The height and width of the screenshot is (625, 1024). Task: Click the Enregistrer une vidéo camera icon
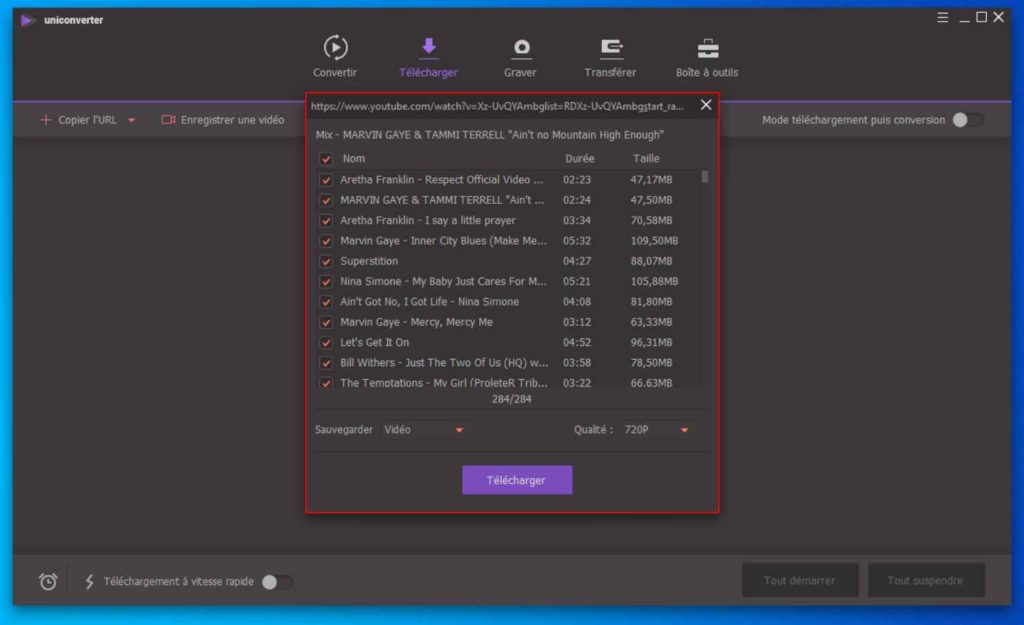(x=168, y=120)
